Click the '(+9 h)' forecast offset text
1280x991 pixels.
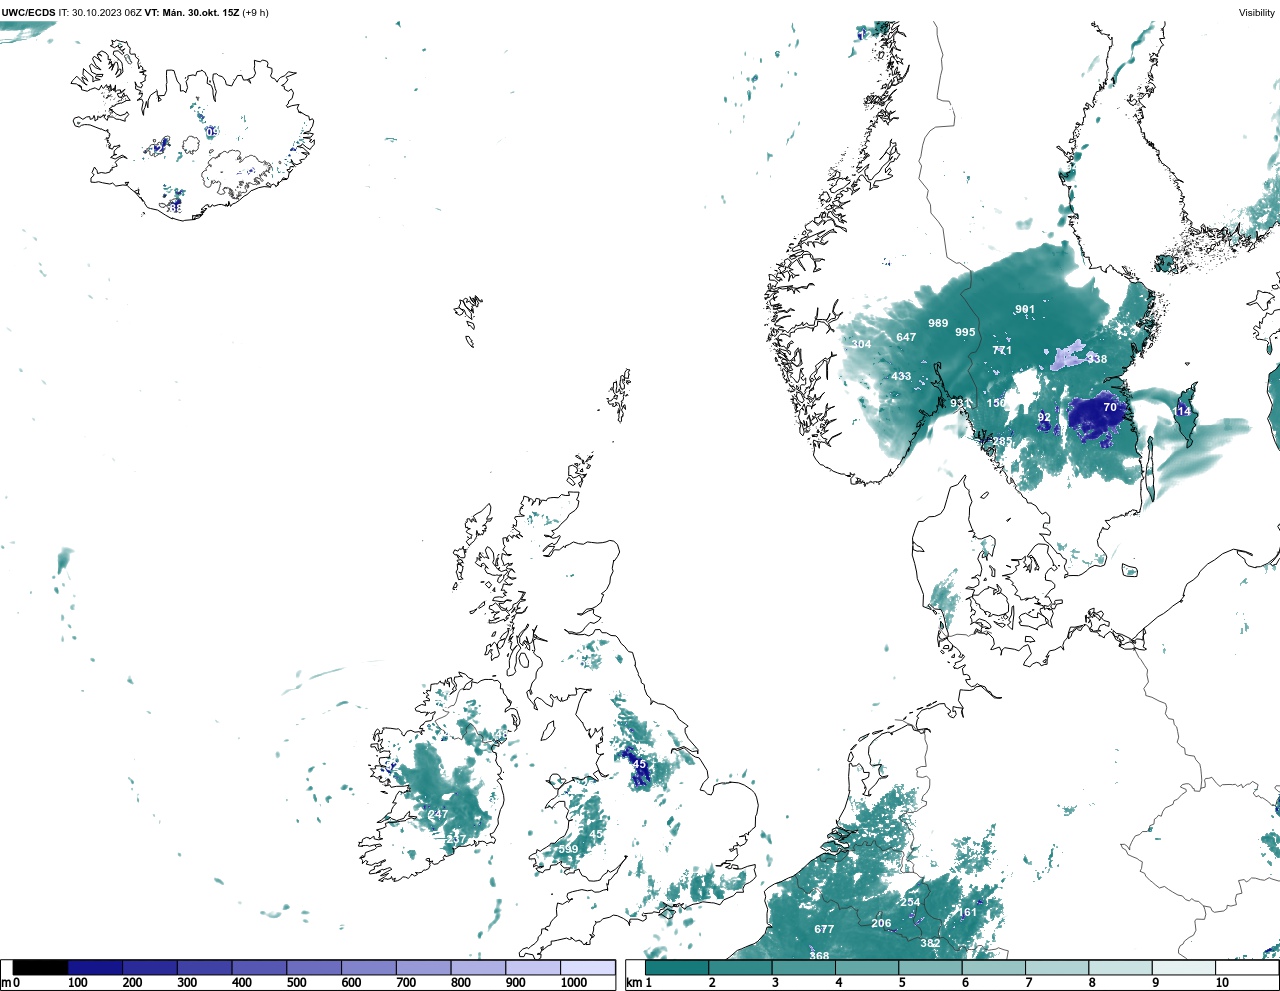point(255,13)
